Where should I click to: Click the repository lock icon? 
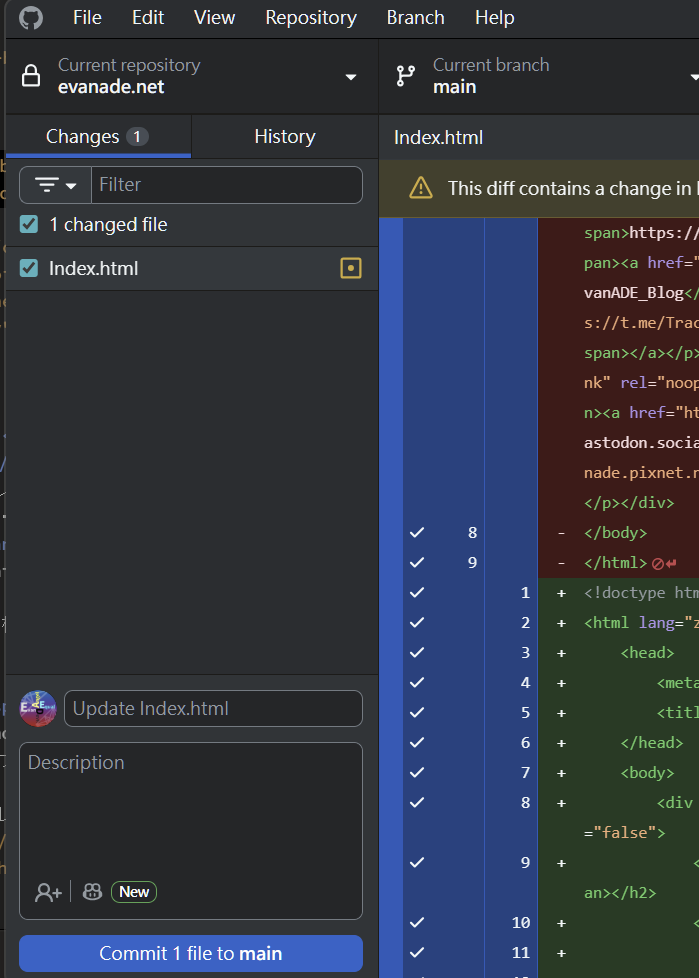coord(31,75)
